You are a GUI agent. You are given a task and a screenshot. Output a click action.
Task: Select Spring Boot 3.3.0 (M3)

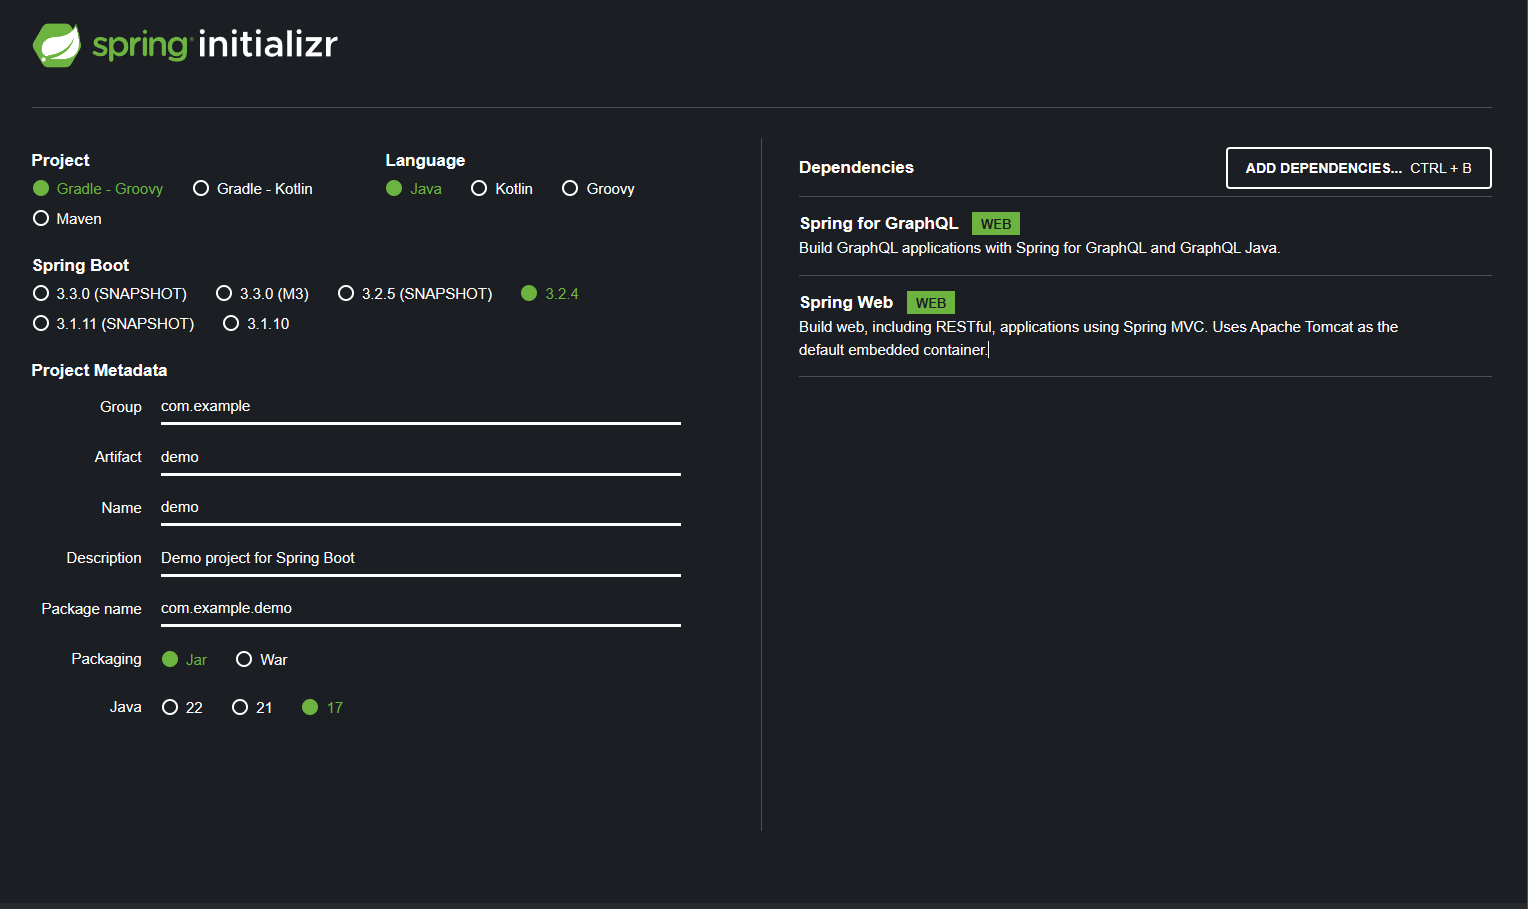click(262, 294)
